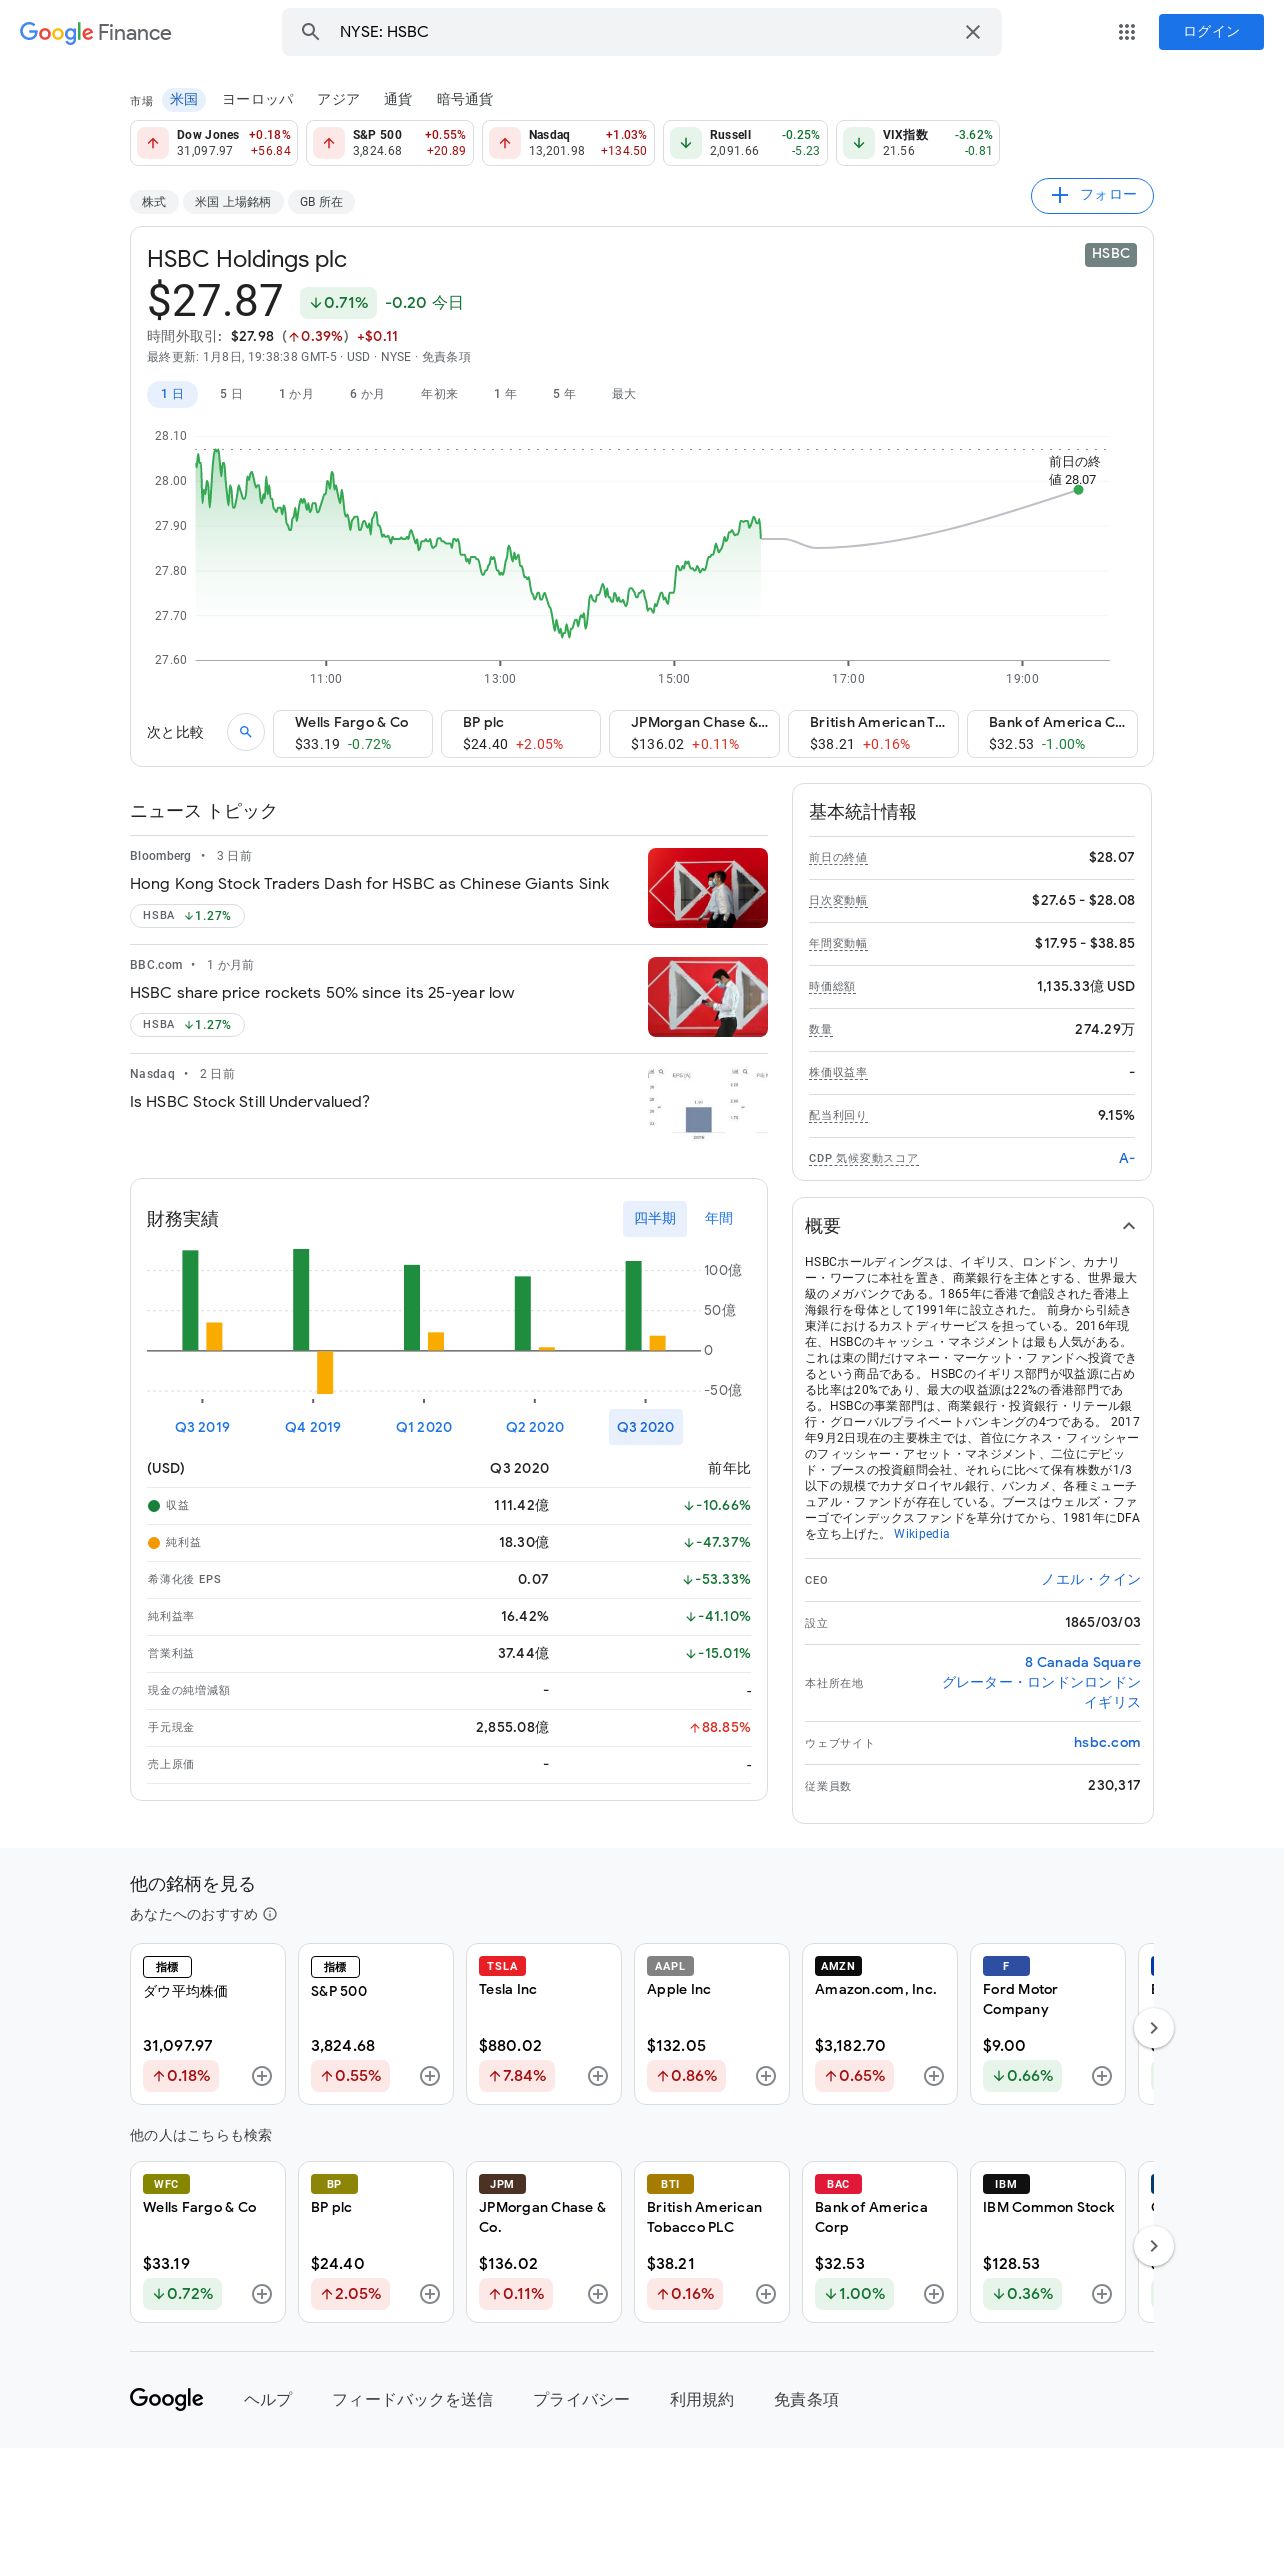Add JPMorgan Chase card with plus icon
The image size is (1284, 2568).
coord(598,2294)
